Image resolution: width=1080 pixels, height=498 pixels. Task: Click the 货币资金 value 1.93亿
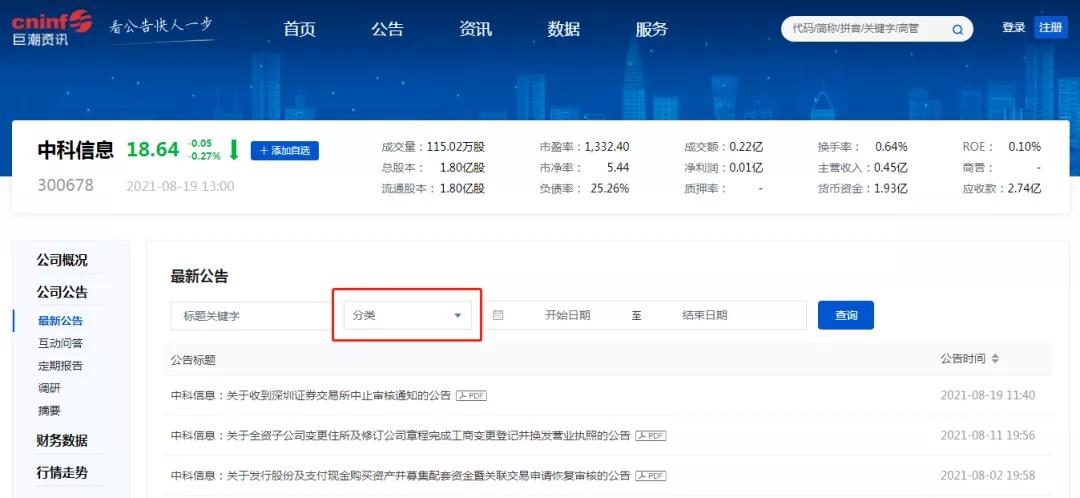click(x=891, y=188)
